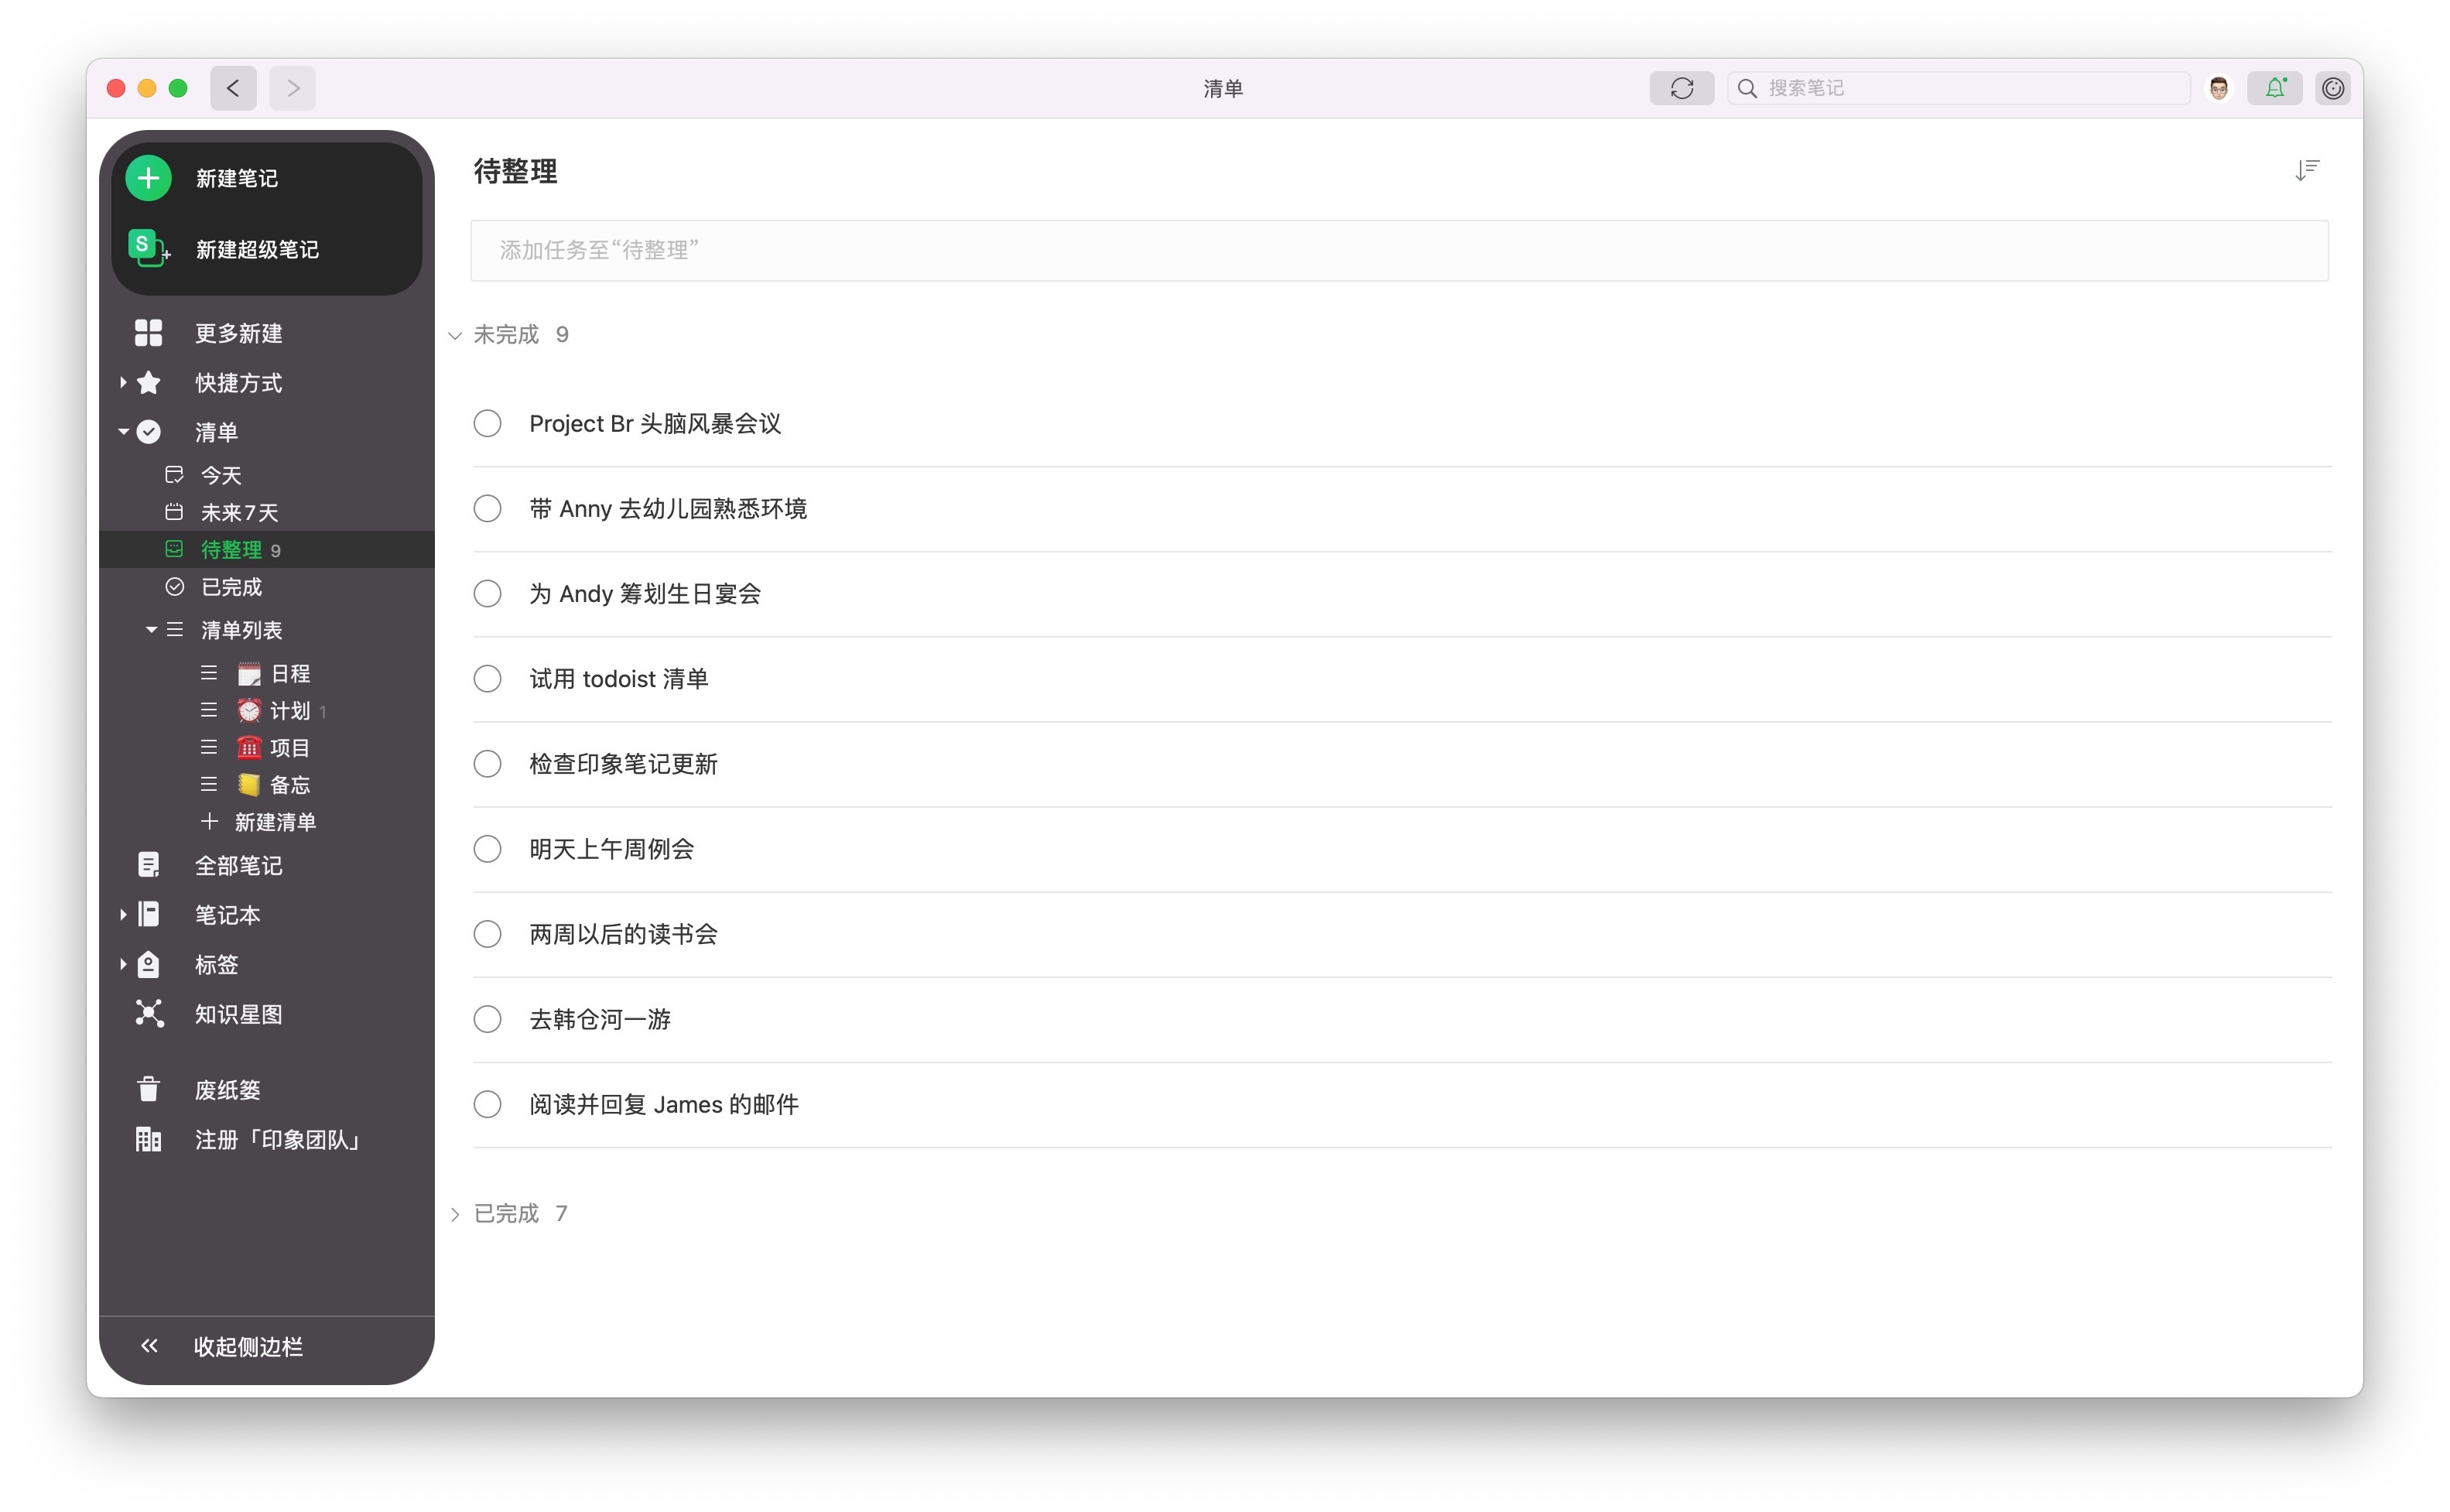The image size is (2450, 1512).
Task: Click 新建超级笔记 label
Action: tap(257, 249)
